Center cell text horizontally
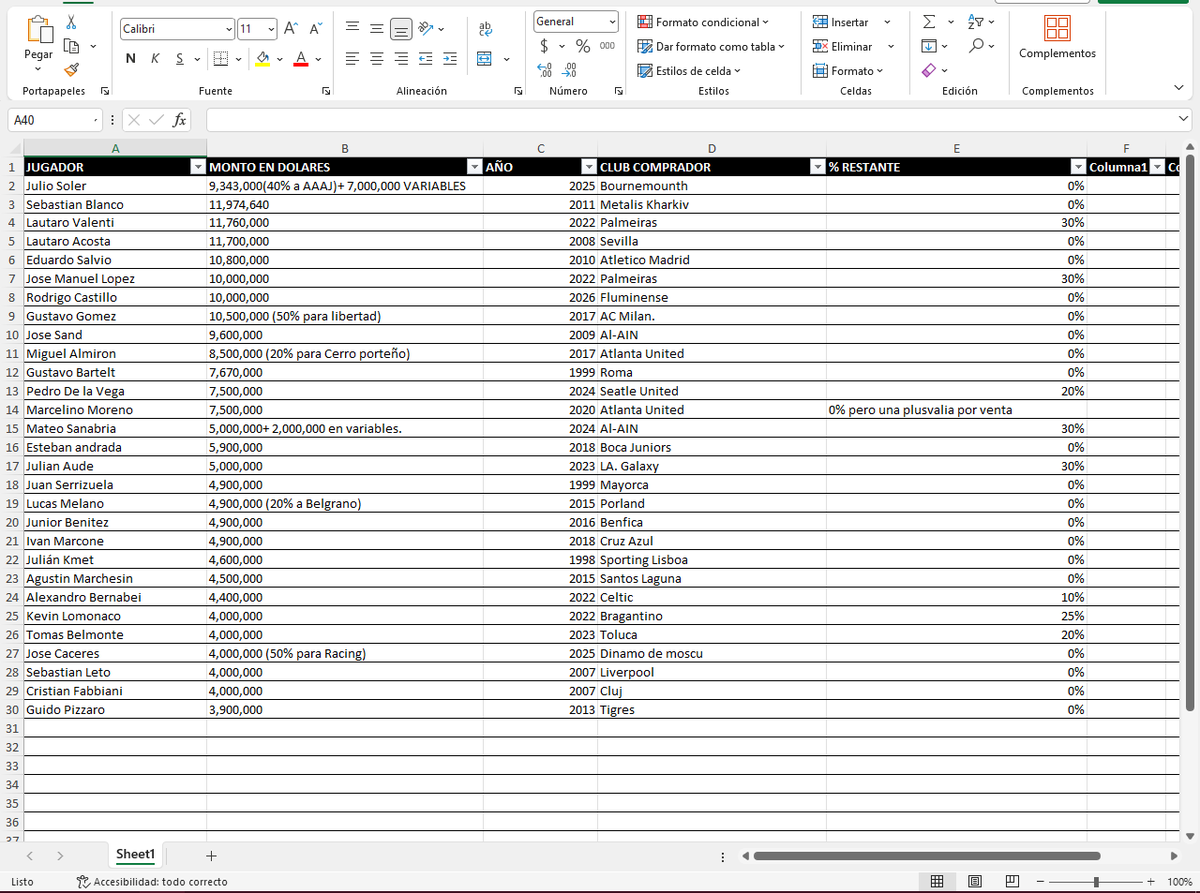 point(377,59)
